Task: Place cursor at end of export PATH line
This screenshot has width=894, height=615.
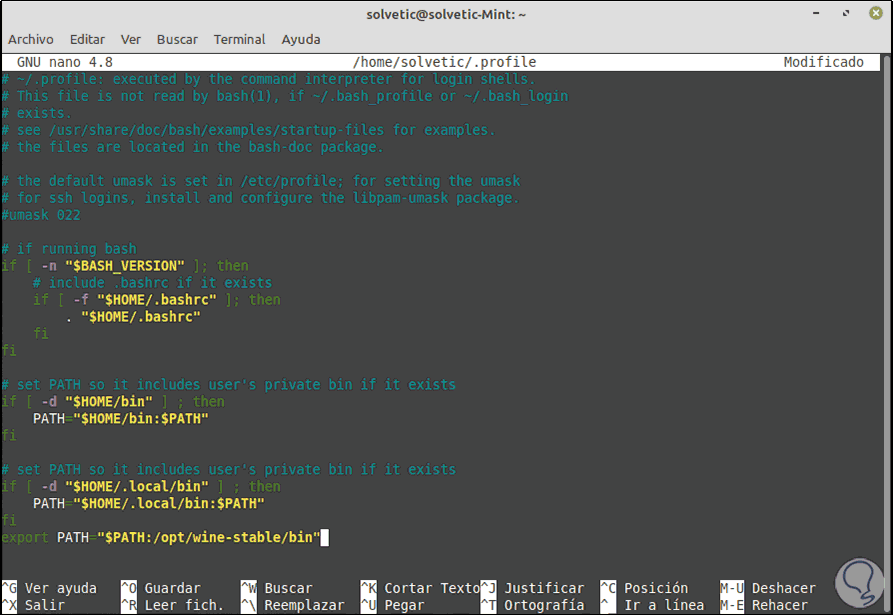Action: 324,538
